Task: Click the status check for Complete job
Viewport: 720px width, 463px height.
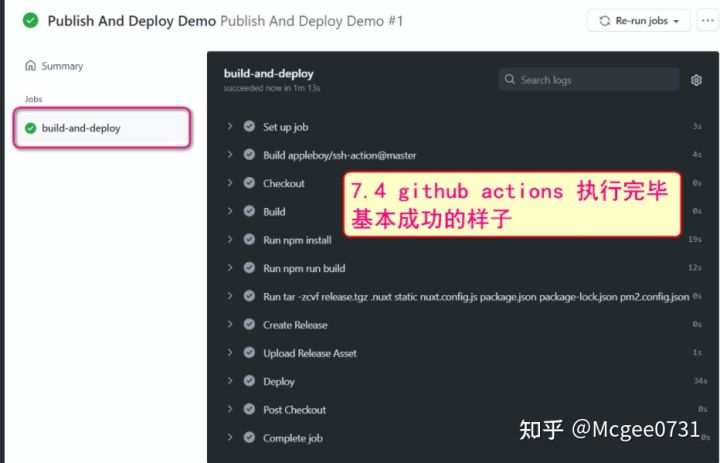Action: 249,438
